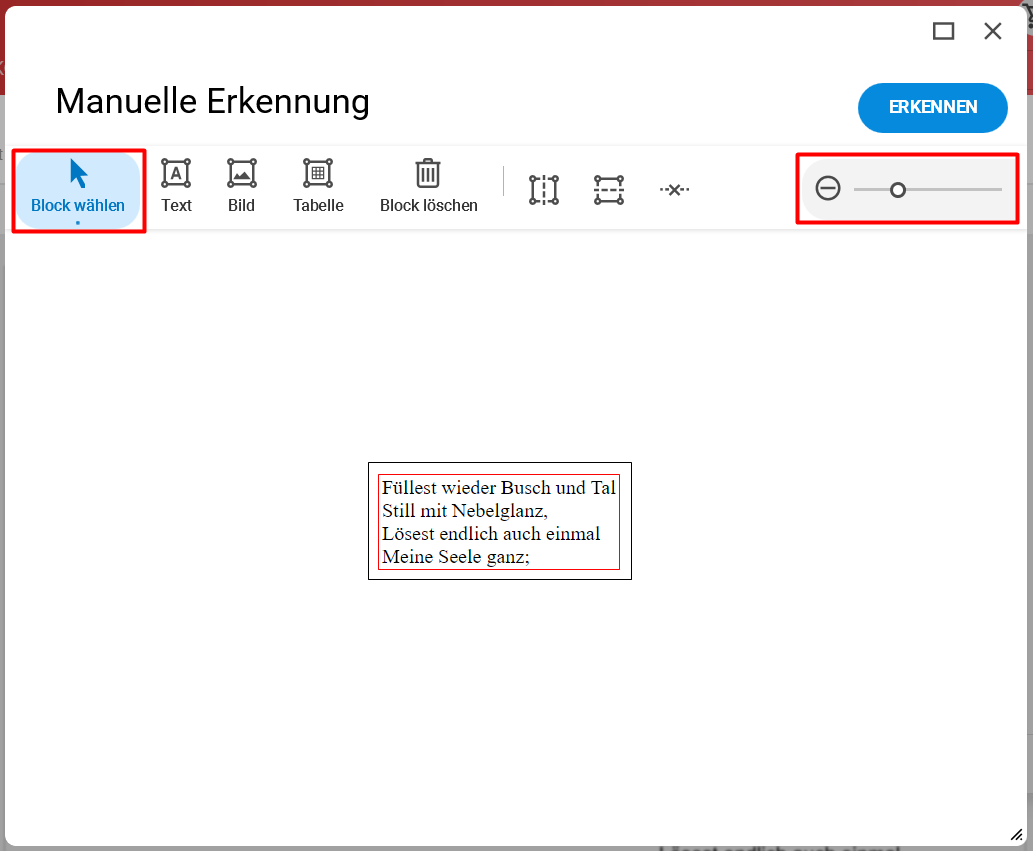Choose the Tabelle block tool
This screenshot has height=851, width=1033.
coord(318,186)
